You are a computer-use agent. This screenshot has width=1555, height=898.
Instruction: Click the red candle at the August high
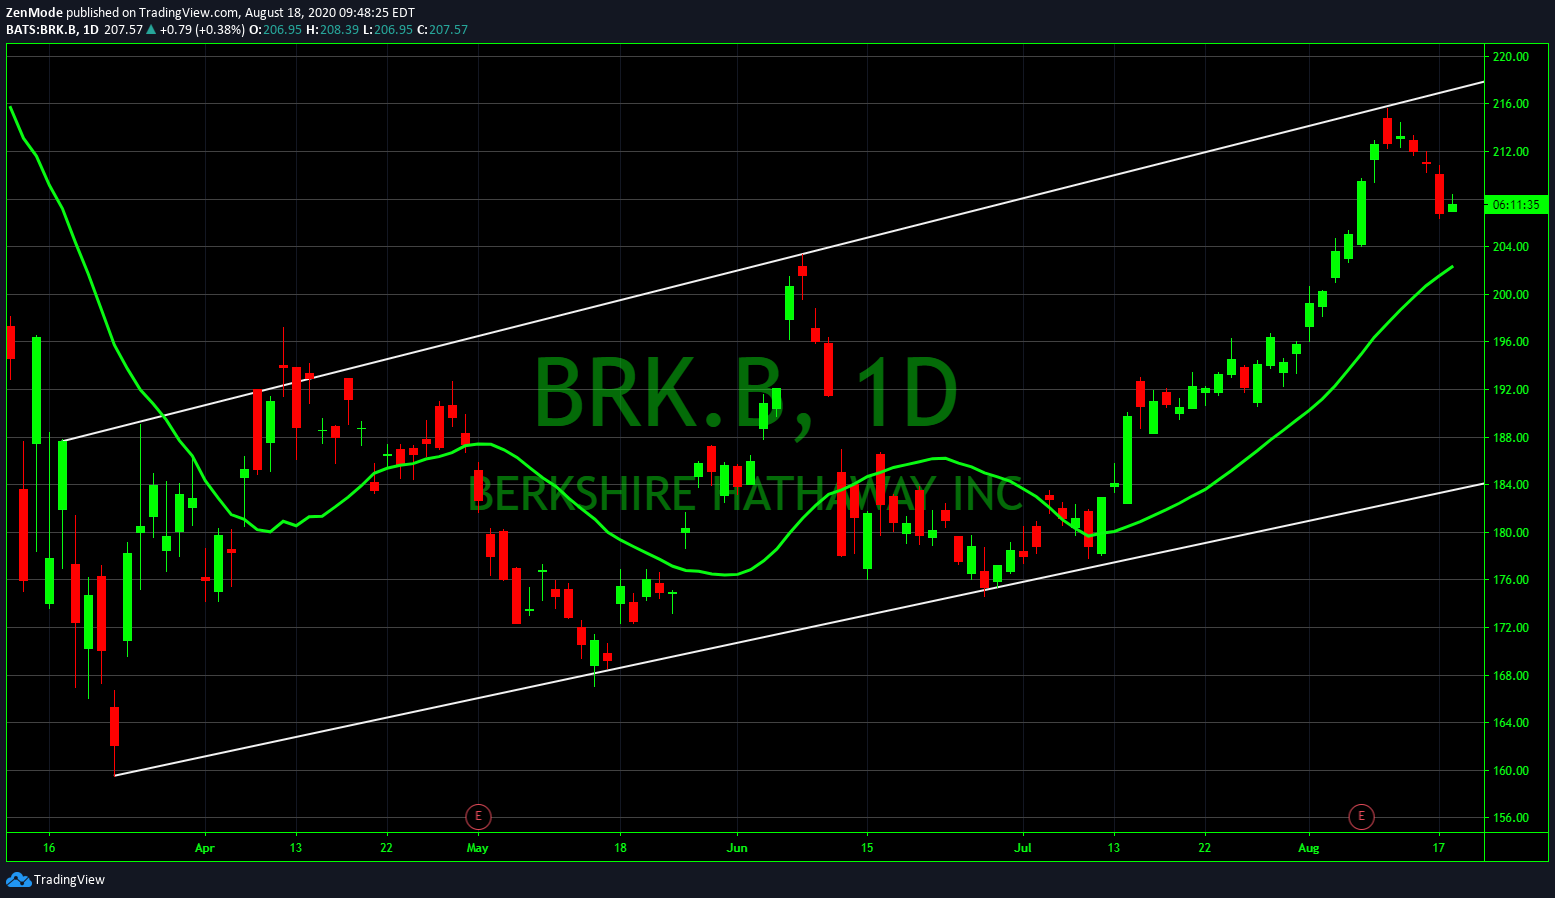(1387, 130)
